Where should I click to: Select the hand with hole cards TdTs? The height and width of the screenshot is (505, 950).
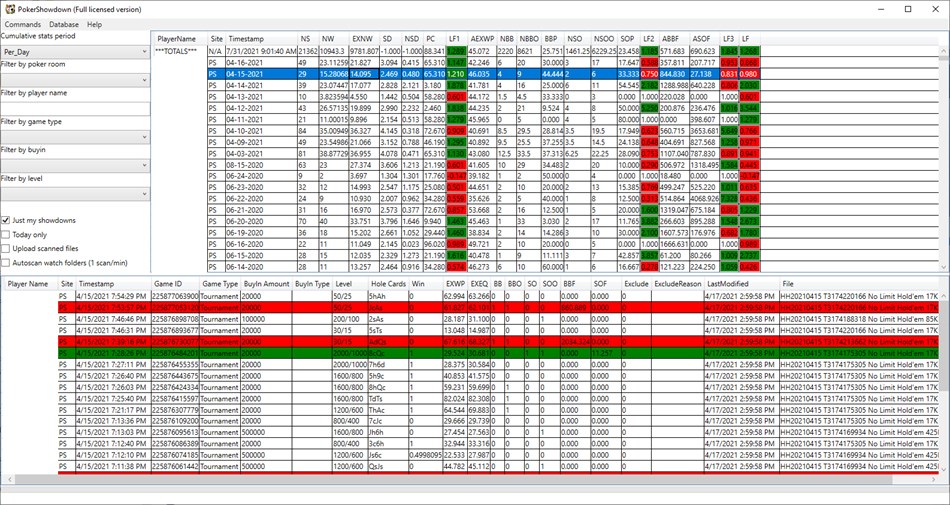coord(500,398)
